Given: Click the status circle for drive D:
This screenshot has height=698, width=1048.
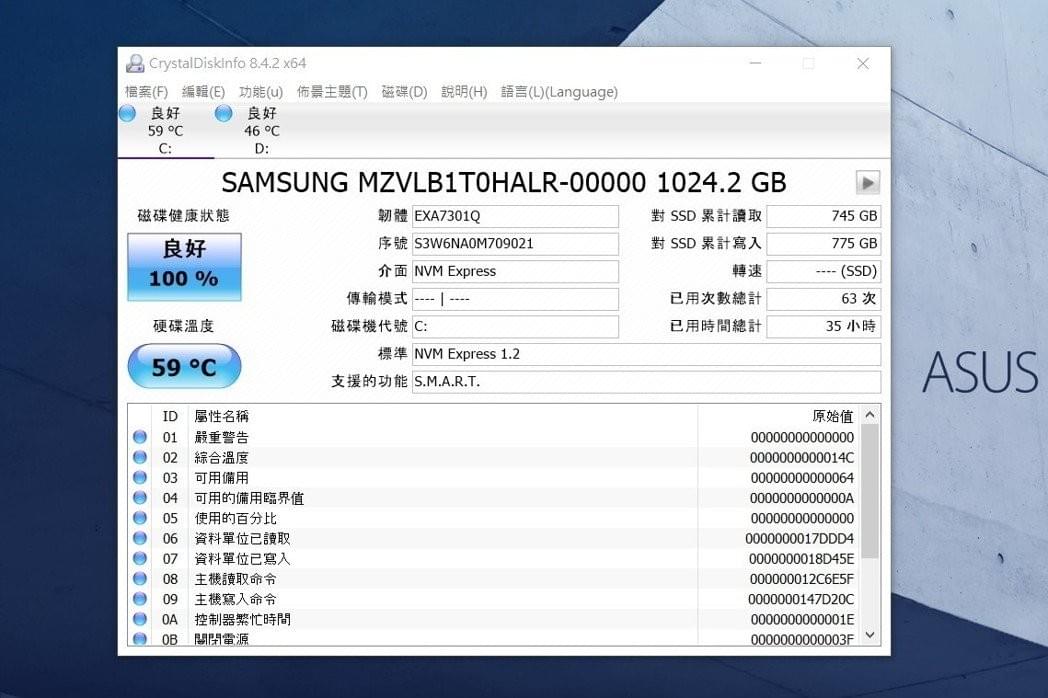Looking at the screenshot, I should (x=223, y=114).
